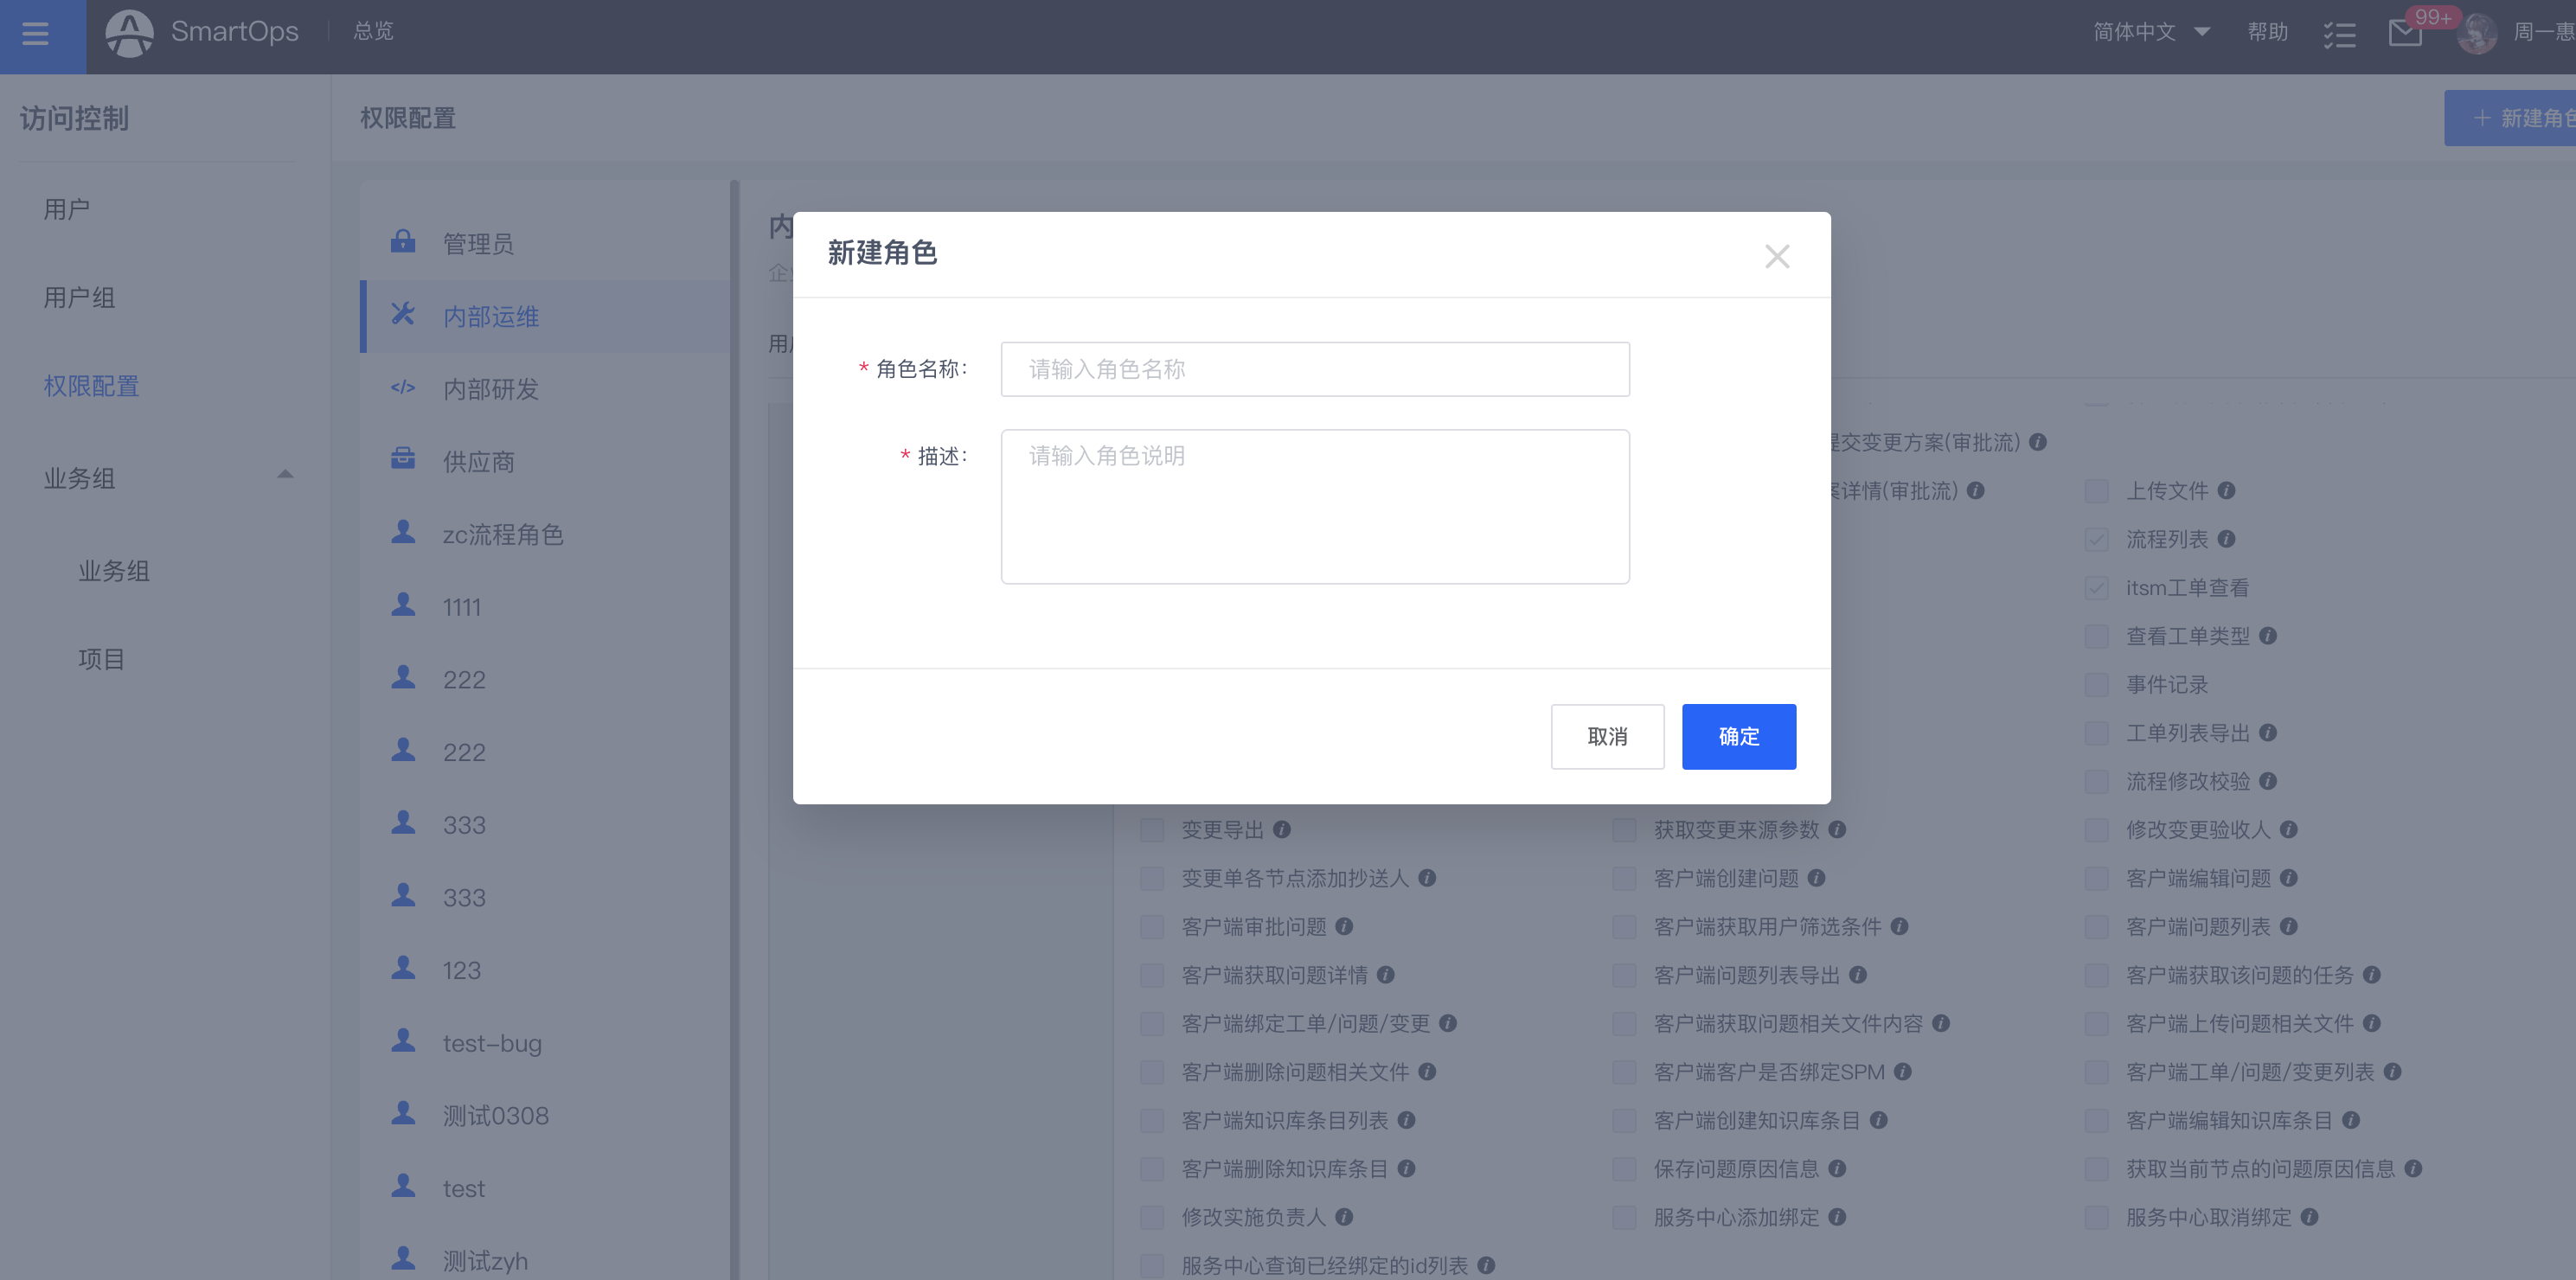Dismiss the 新建角色 dialog with the X
The image size is (2576, 1280).
tap(1776, 256)
